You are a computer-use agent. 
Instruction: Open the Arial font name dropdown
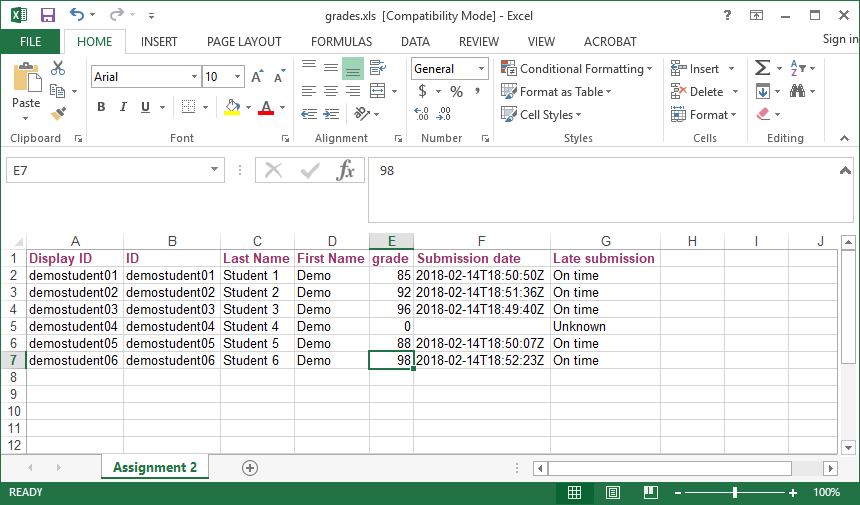[194, 77]
